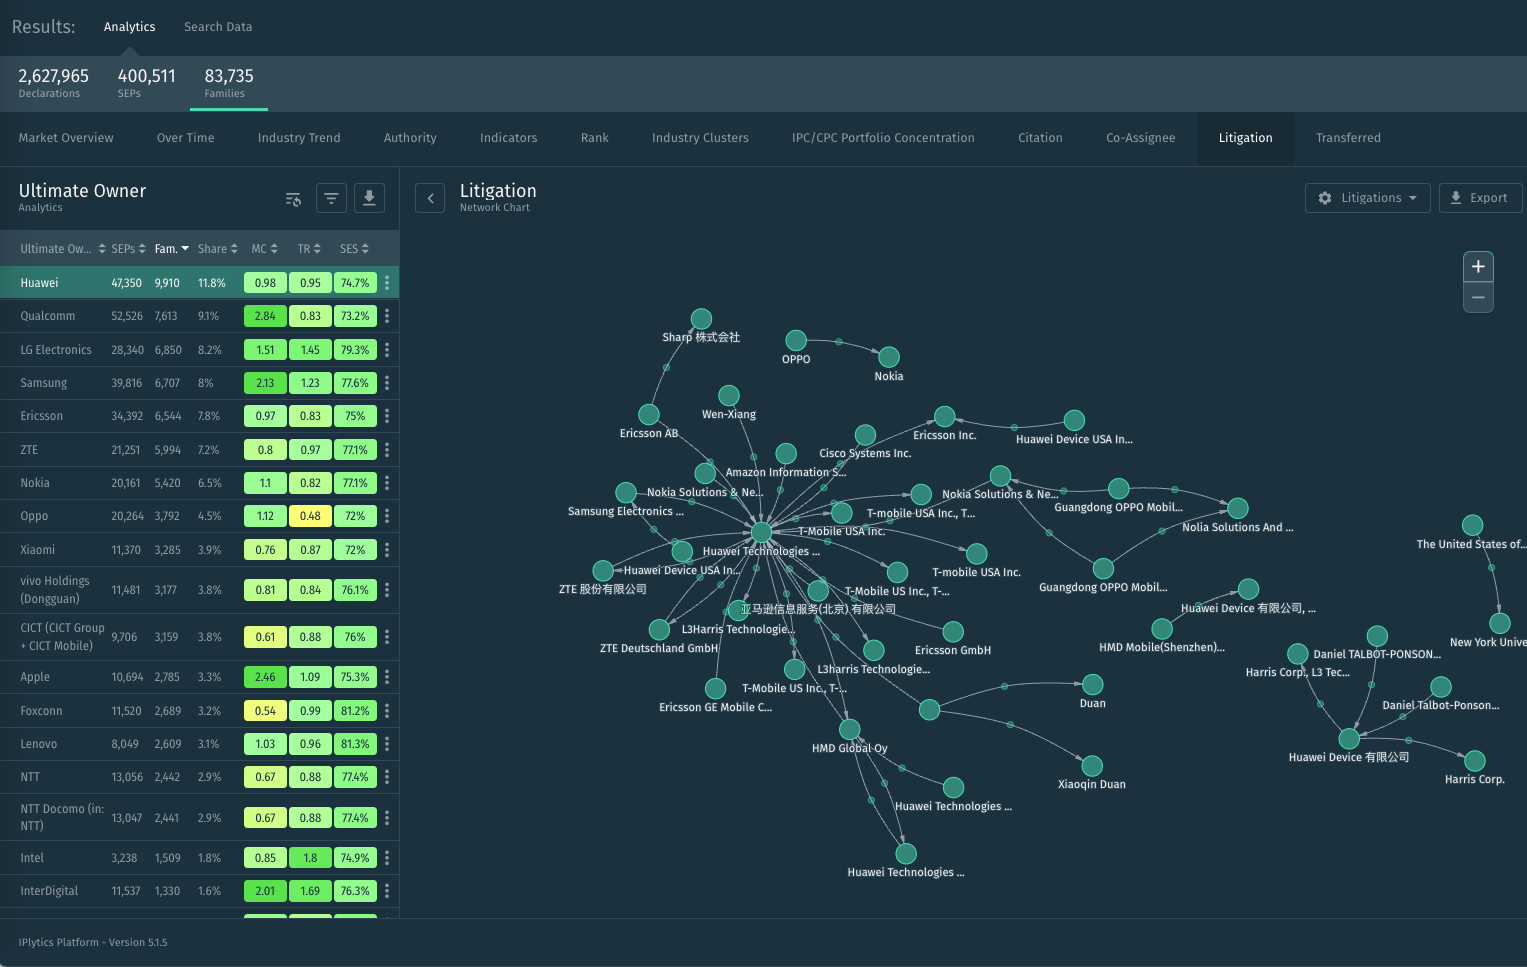
Task: Select the Xiaoqin Duan node
Action: click(1092, 766)
